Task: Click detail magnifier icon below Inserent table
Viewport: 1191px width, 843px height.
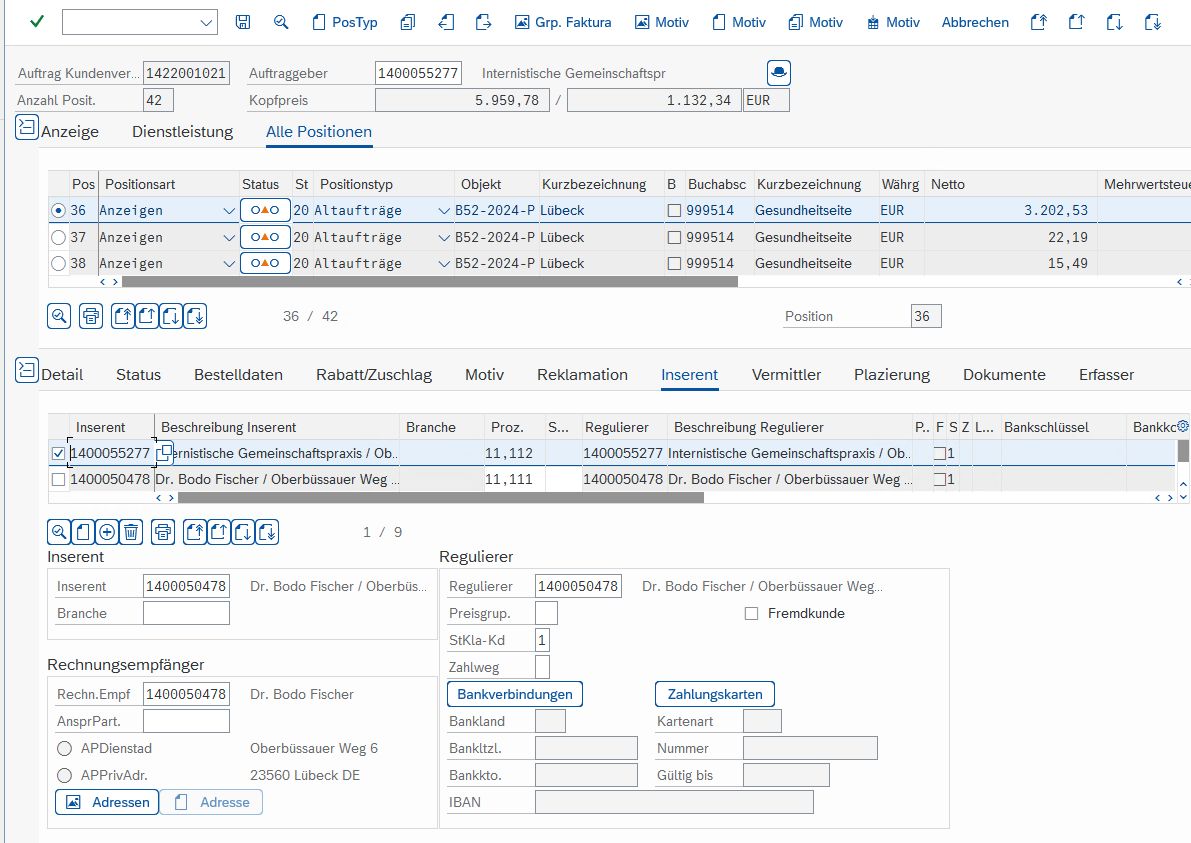Action: [59, 532]
